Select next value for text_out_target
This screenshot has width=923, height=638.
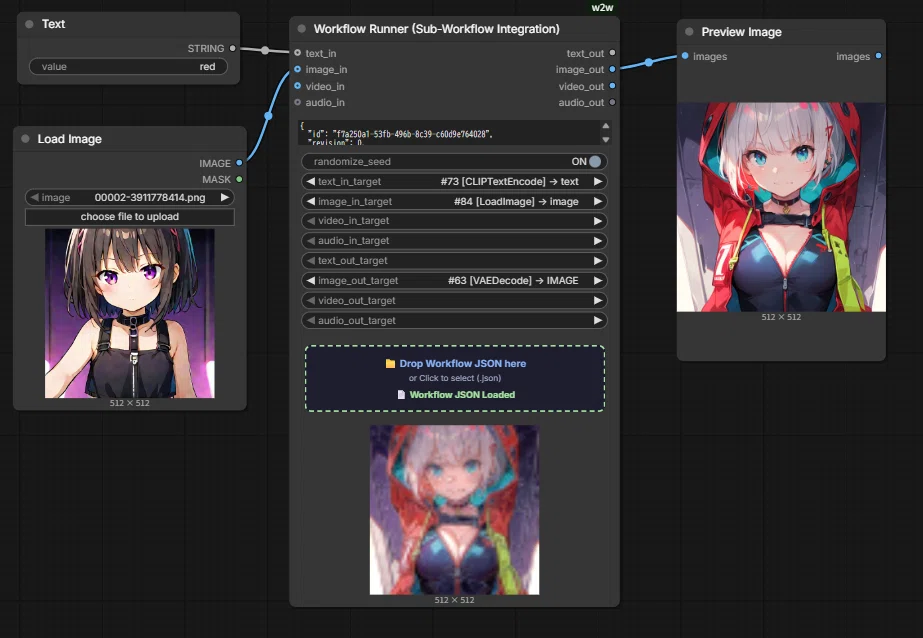click(x=597, y=261)
